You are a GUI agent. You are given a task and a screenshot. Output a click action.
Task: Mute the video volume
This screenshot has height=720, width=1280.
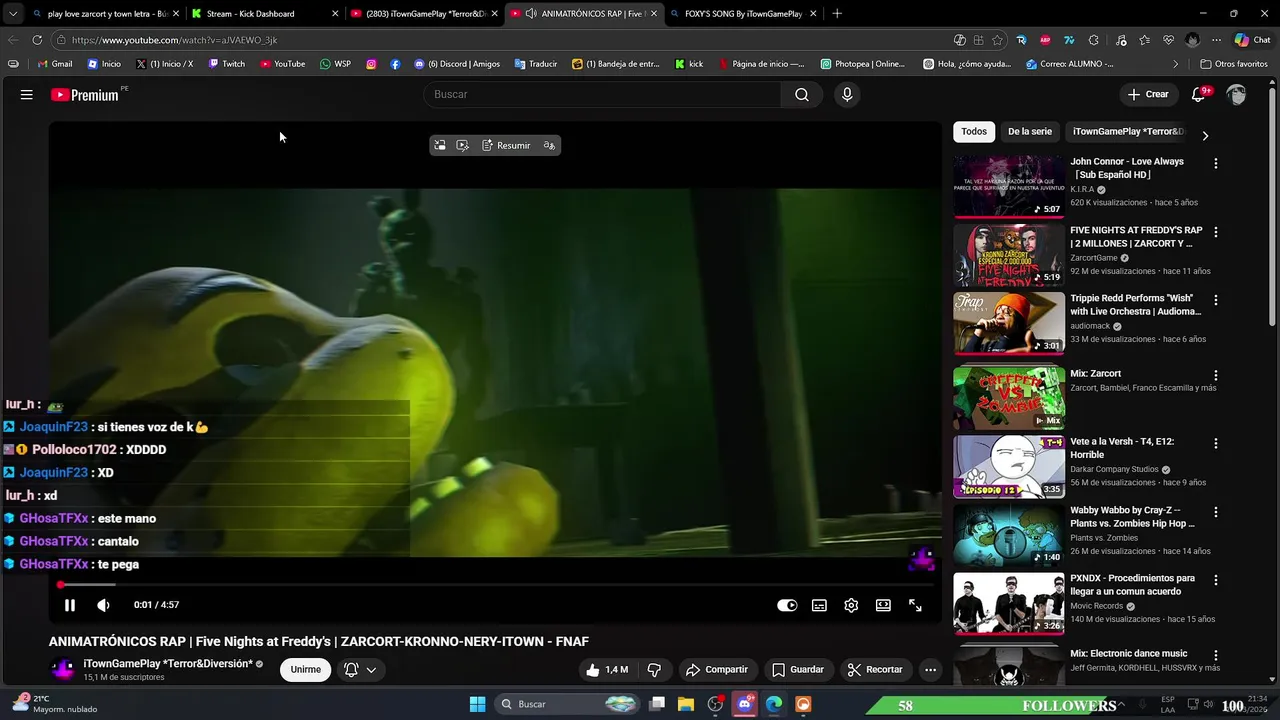point(103,605)
